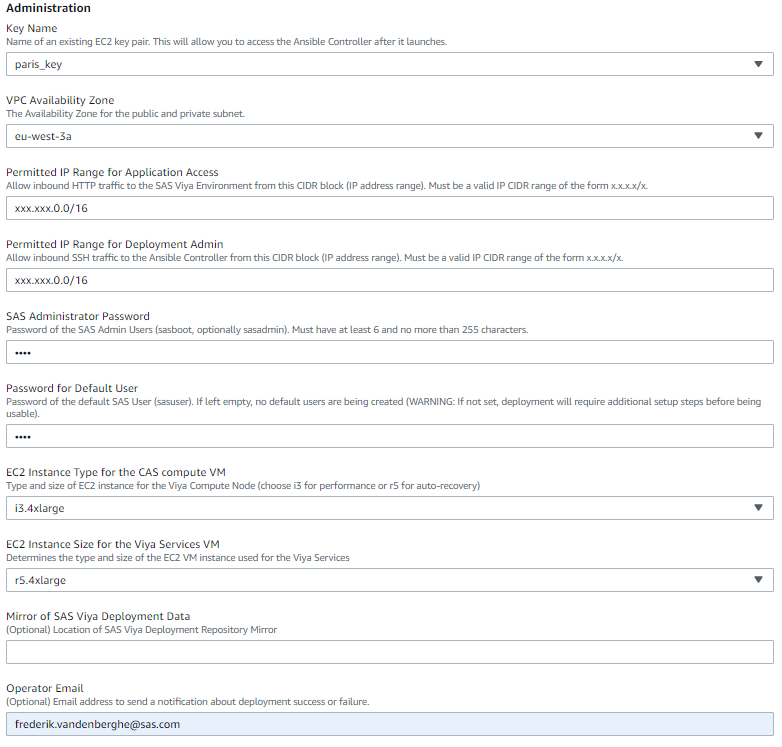Image resolution: width=782 pixels, height=747 pixels.
Task: Click the sasuser default password WARNING description
Action: tap(384, 407)
